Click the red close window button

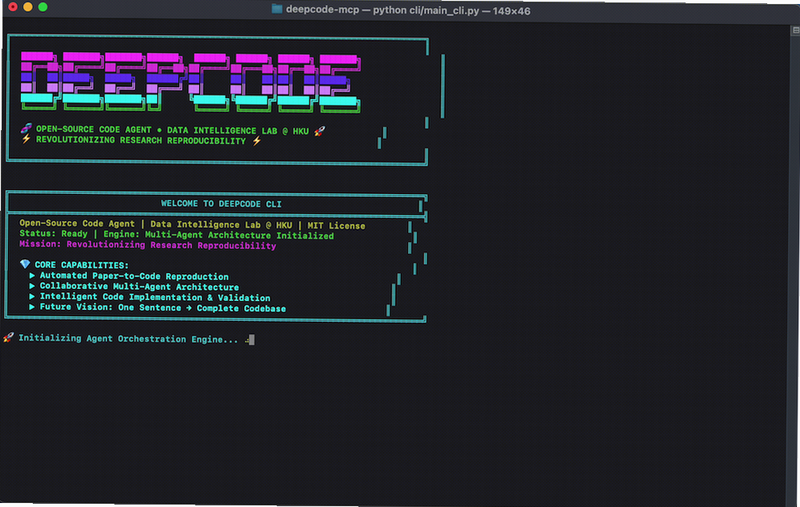tap(13, 7)
